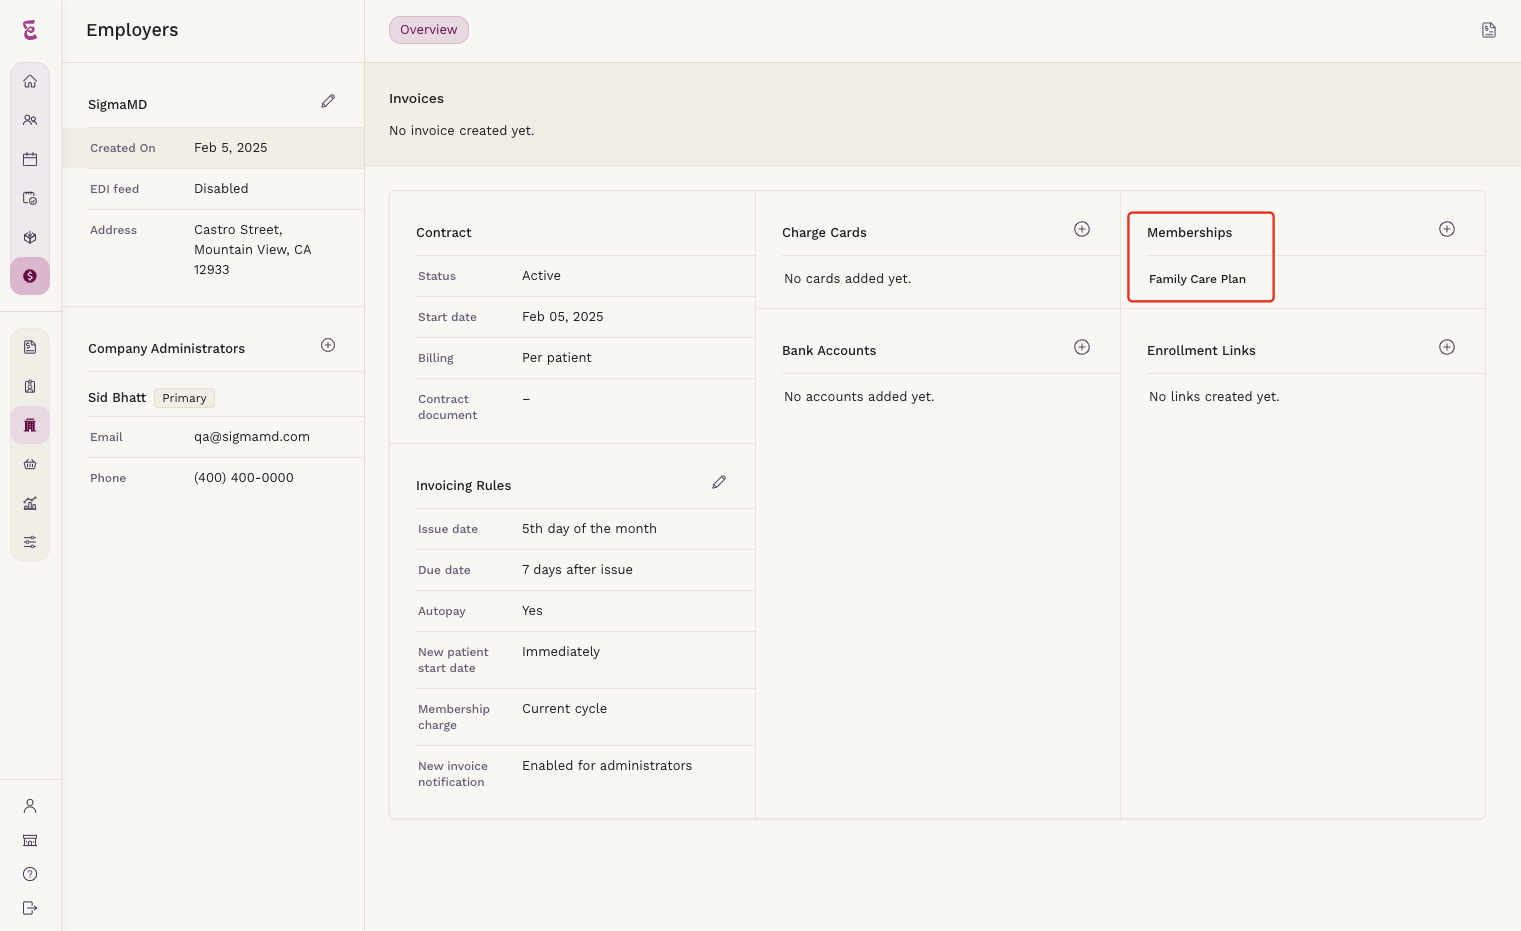
Task: Click 'Enabled for administrators' notification value
Action: (607, 766)
